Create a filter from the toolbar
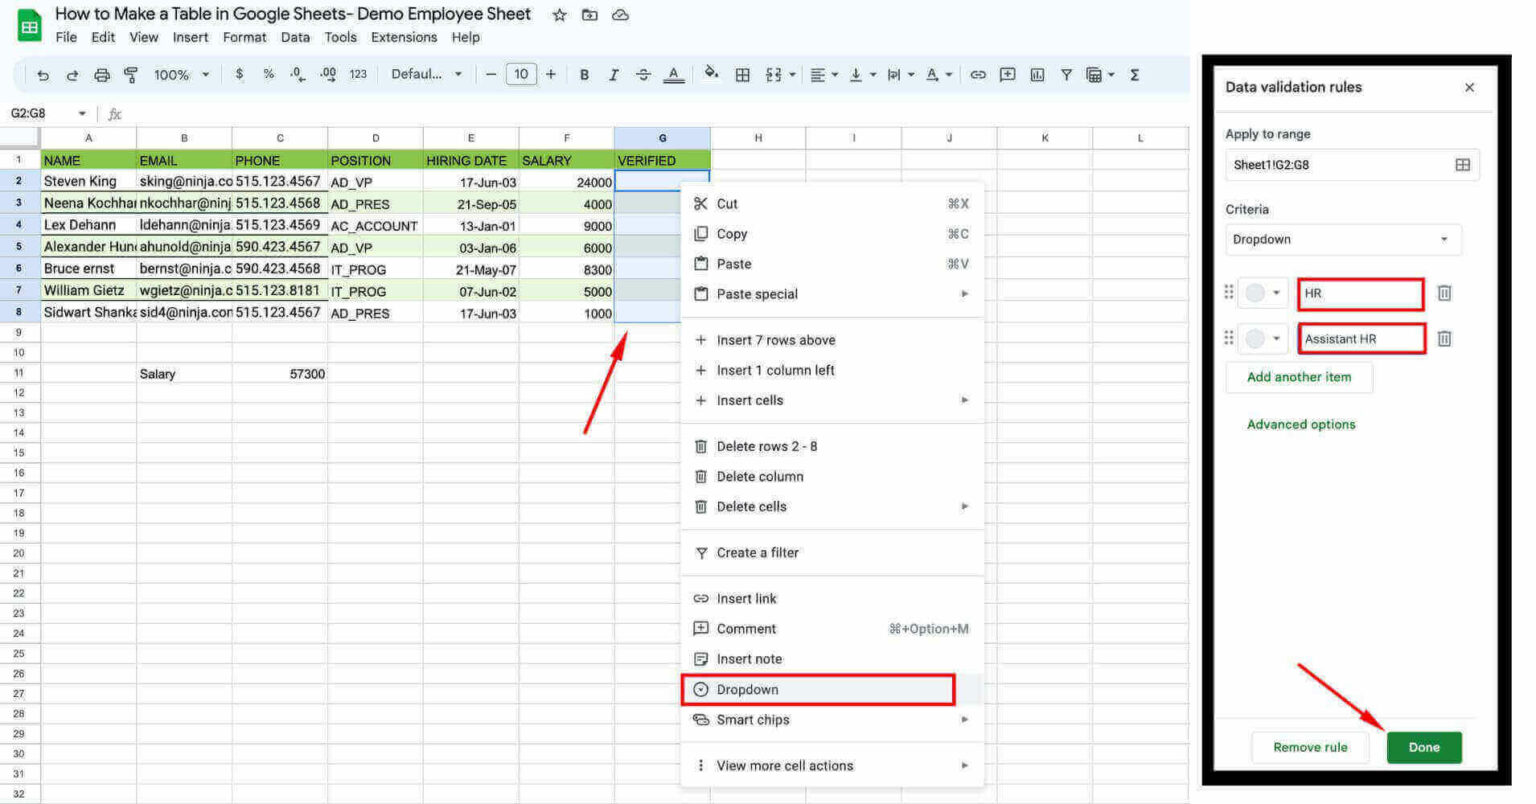 click(1066, 74)
